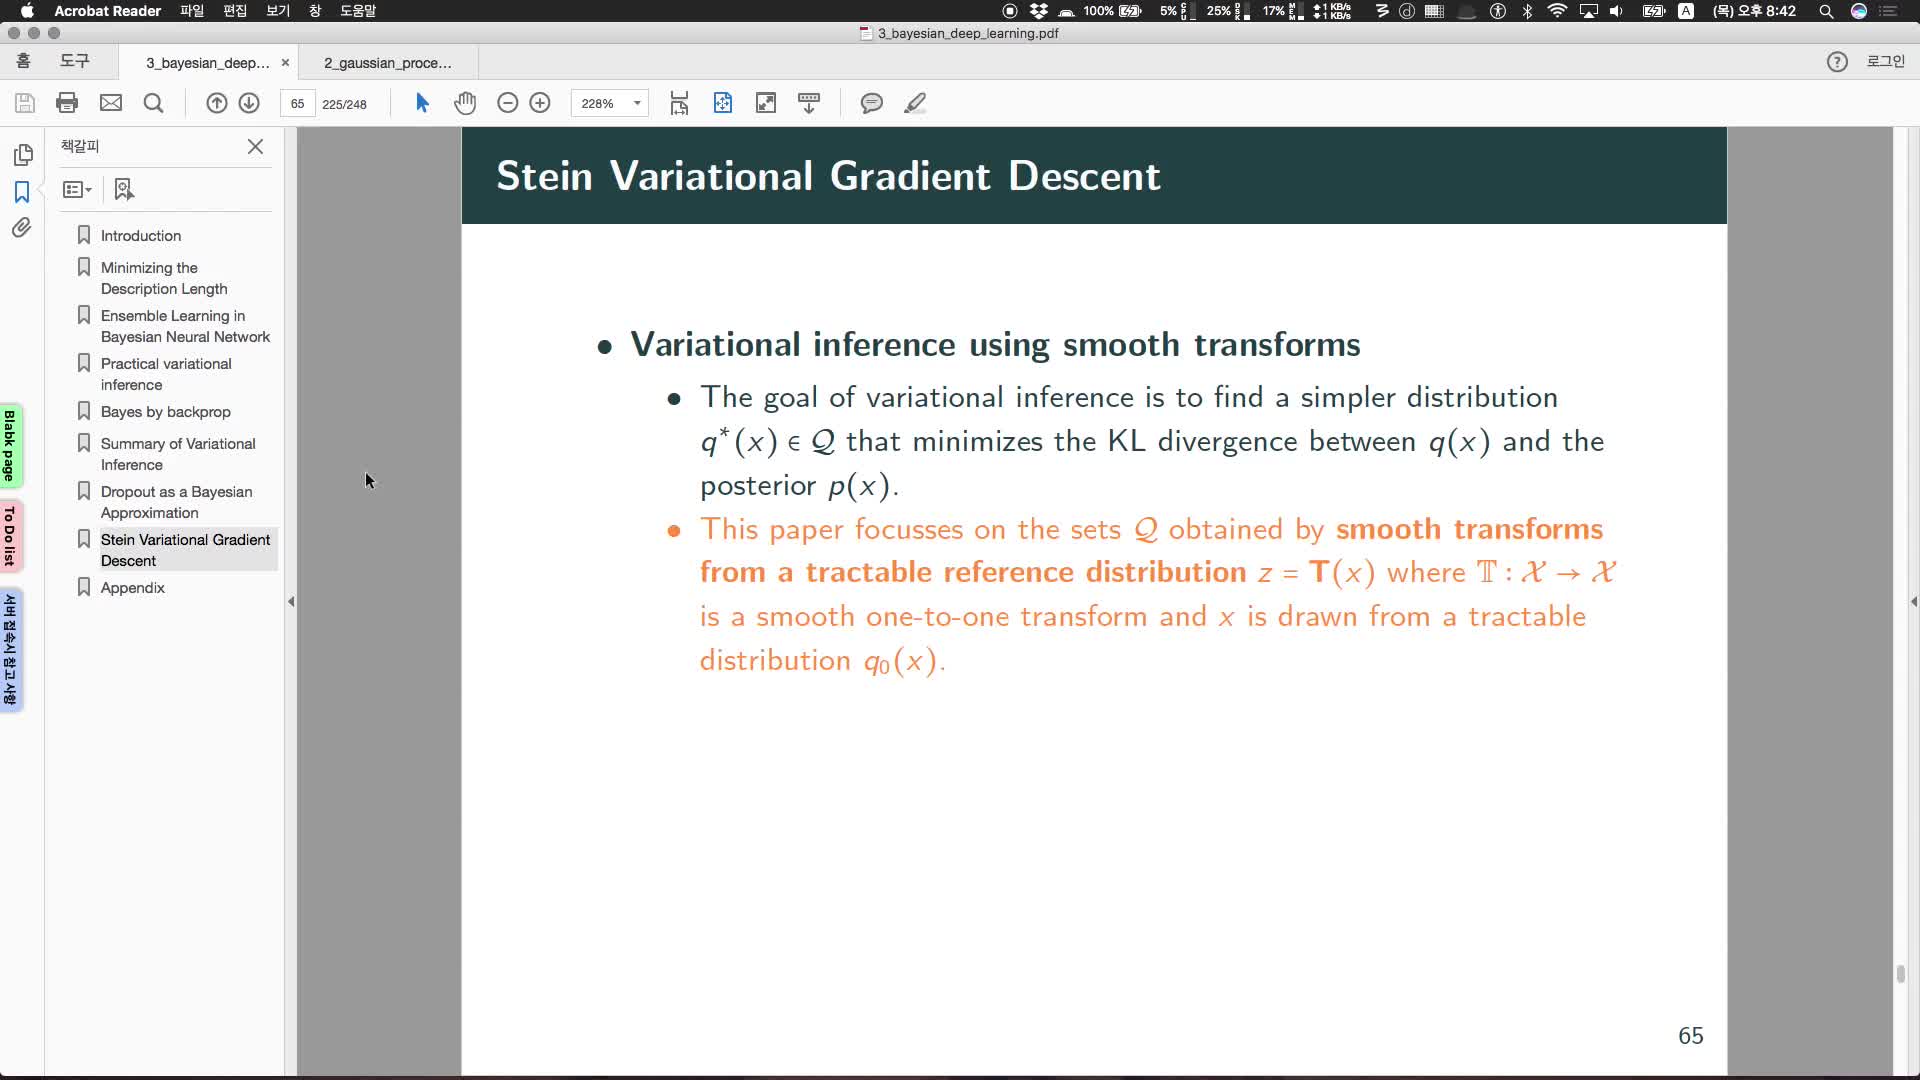Viewport: 1920px width, 1080px height.
Task: Activate the highlighter tool
Action: pos(916,103)
